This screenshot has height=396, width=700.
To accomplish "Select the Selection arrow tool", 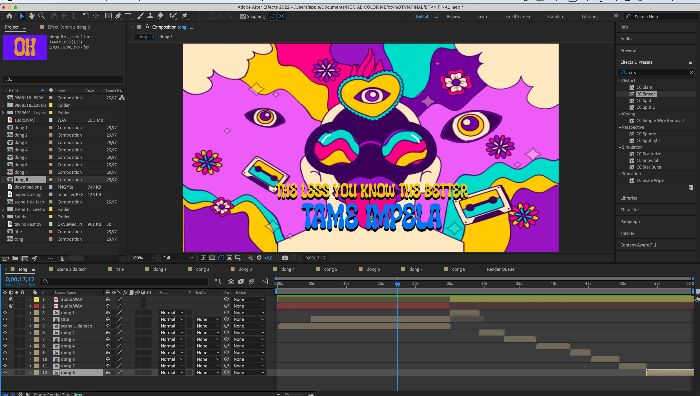I will tap(21, 16).
